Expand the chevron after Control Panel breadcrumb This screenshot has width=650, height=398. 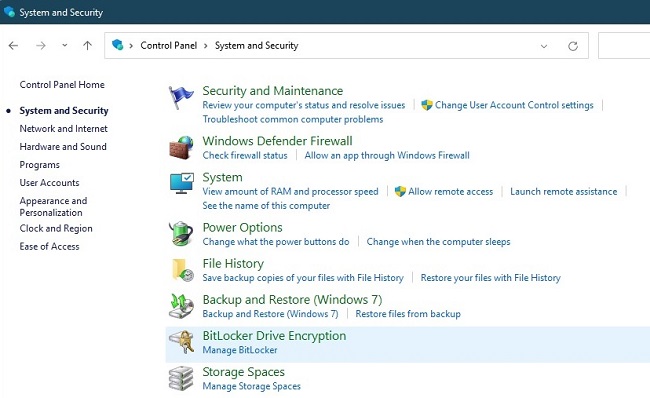pyautogui.click(x=206, y=46)
